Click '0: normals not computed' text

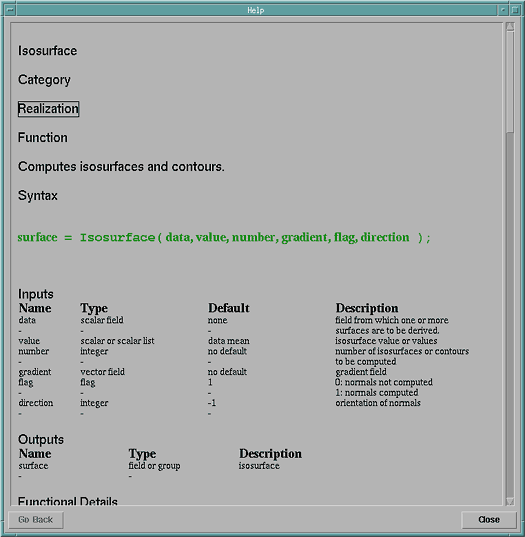click(x=384, y=383)
